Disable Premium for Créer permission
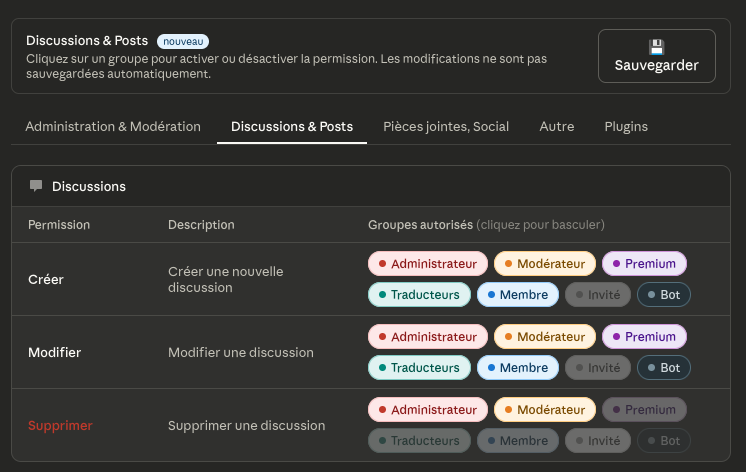 tap(643, 264)
